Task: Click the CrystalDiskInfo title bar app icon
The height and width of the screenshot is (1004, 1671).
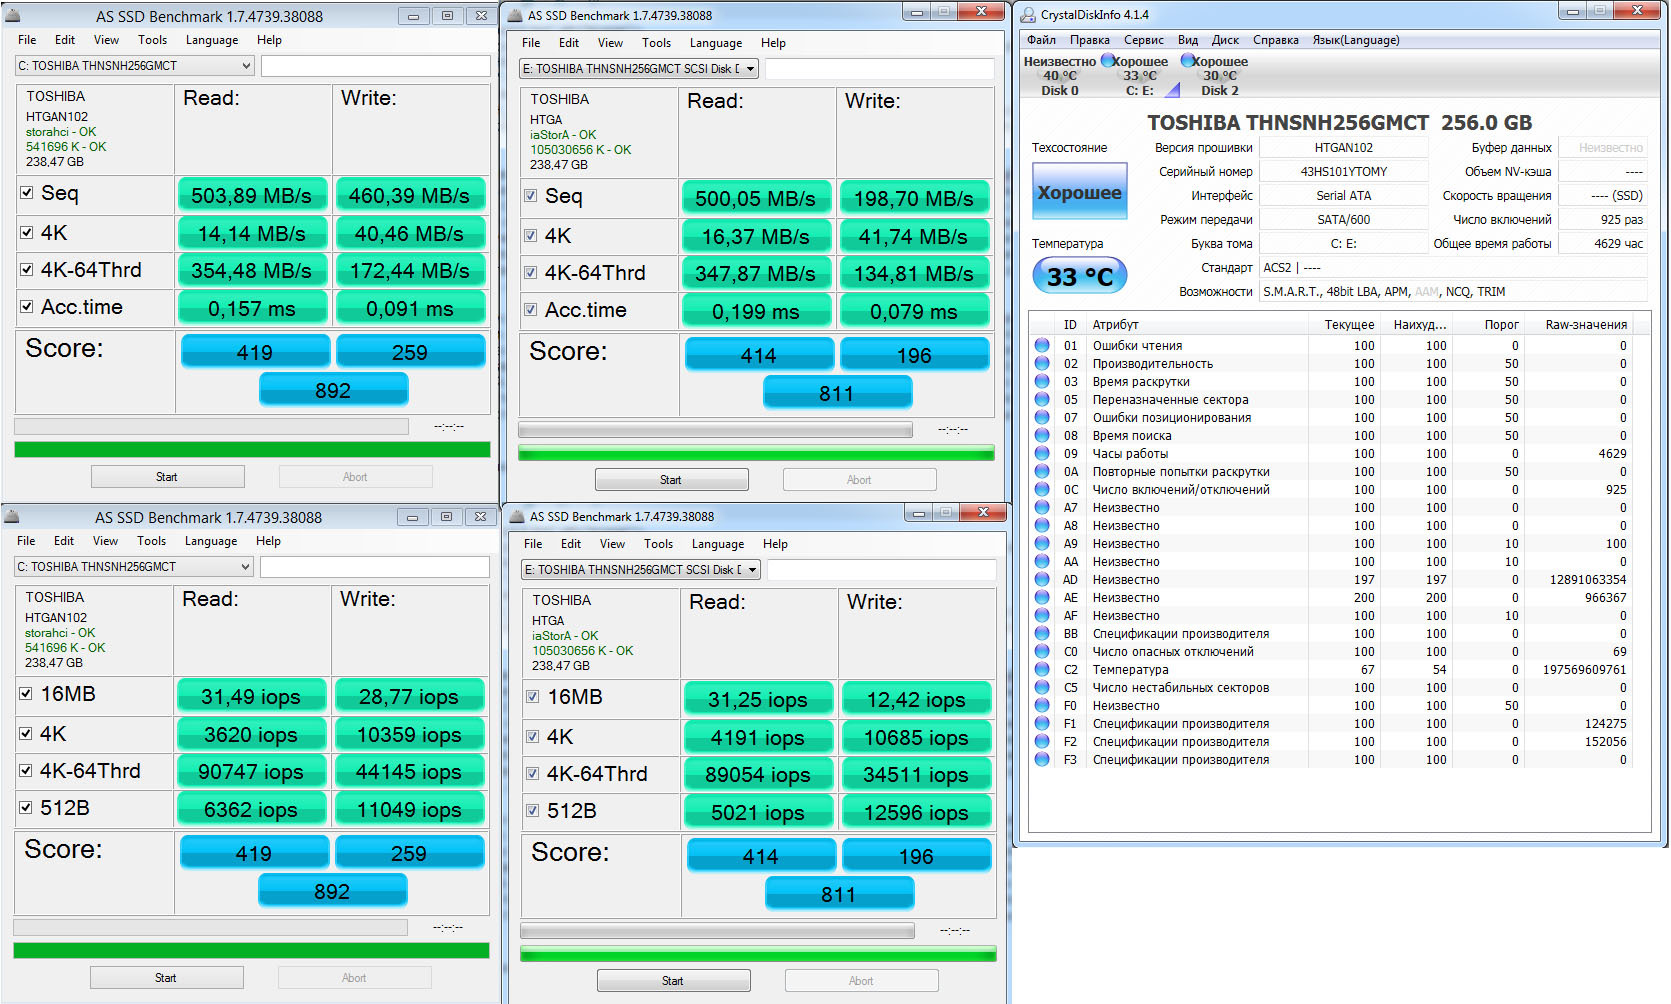Action: point(1027,14)
